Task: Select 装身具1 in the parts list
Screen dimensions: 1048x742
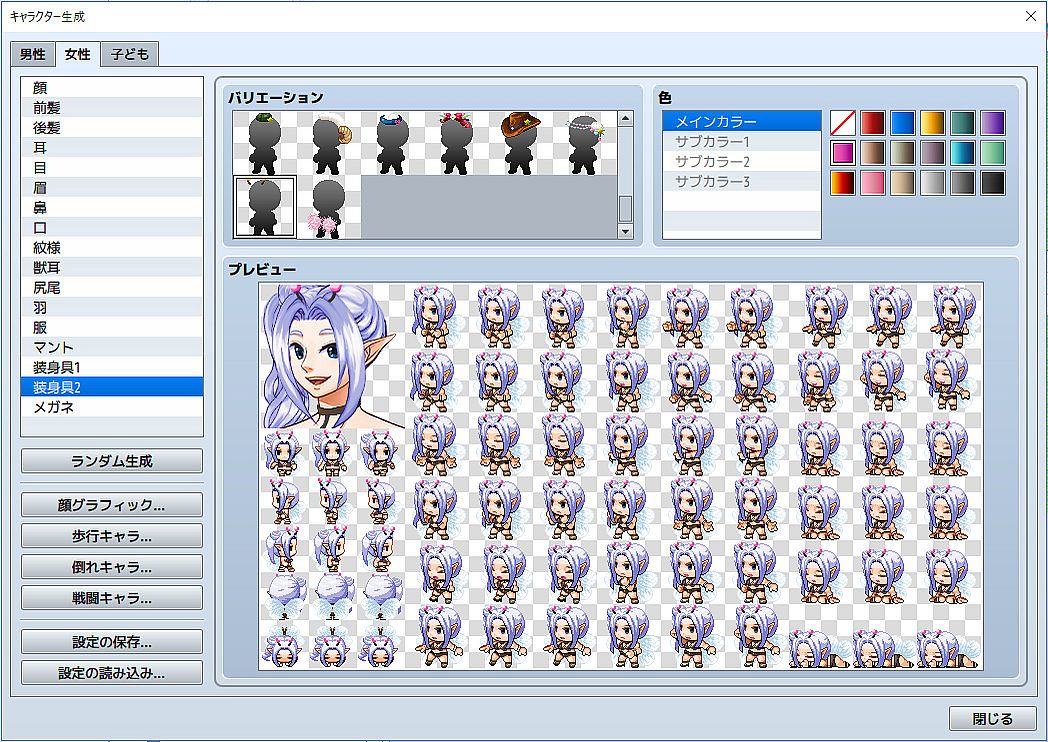Action: (x=112, y=367)
